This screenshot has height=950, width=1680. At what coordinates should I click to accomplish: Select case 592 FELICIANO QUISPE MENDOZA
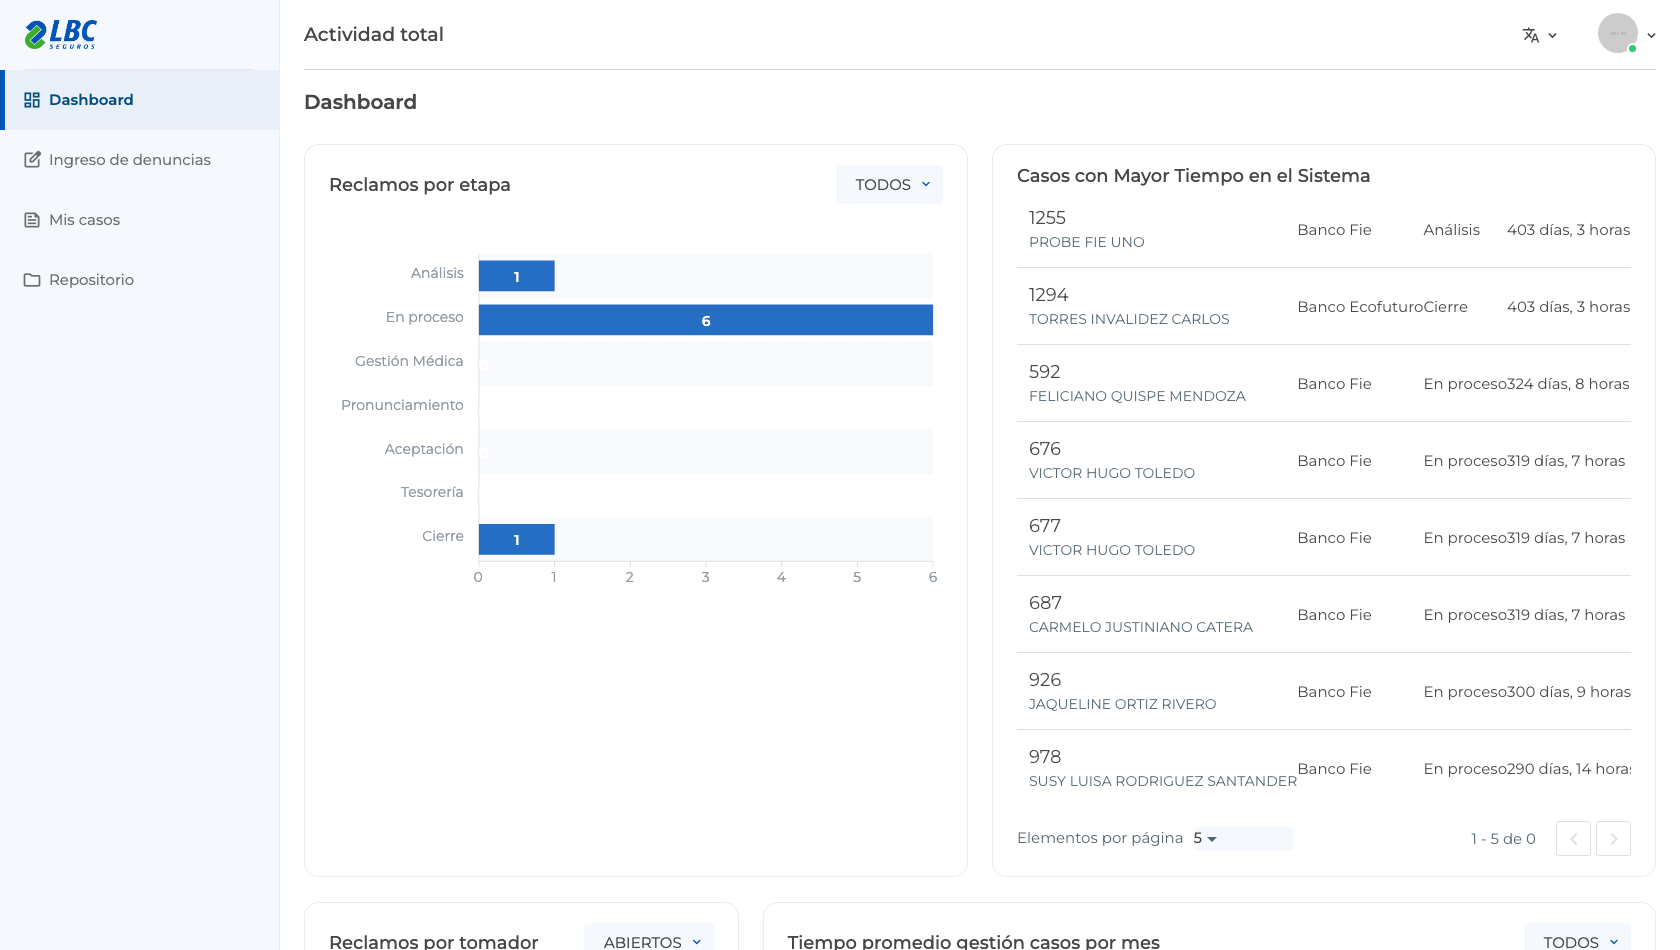click(1324, 384)
